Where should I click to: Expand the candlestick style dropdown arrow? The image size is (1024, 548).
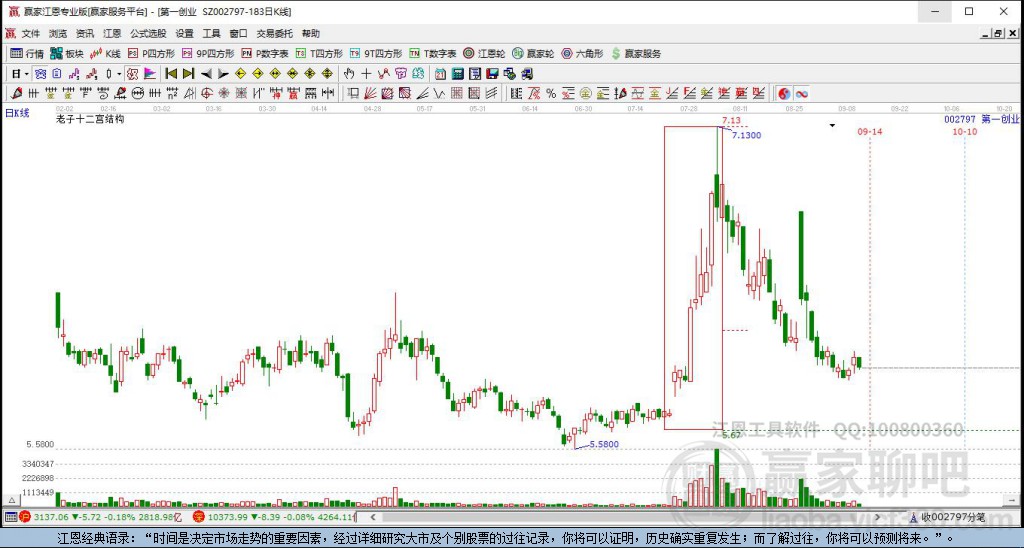pos(119,74)
